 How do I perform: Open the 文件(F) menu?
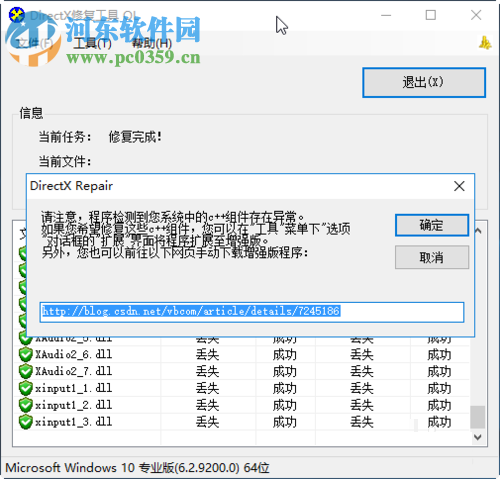coord(35,43)
